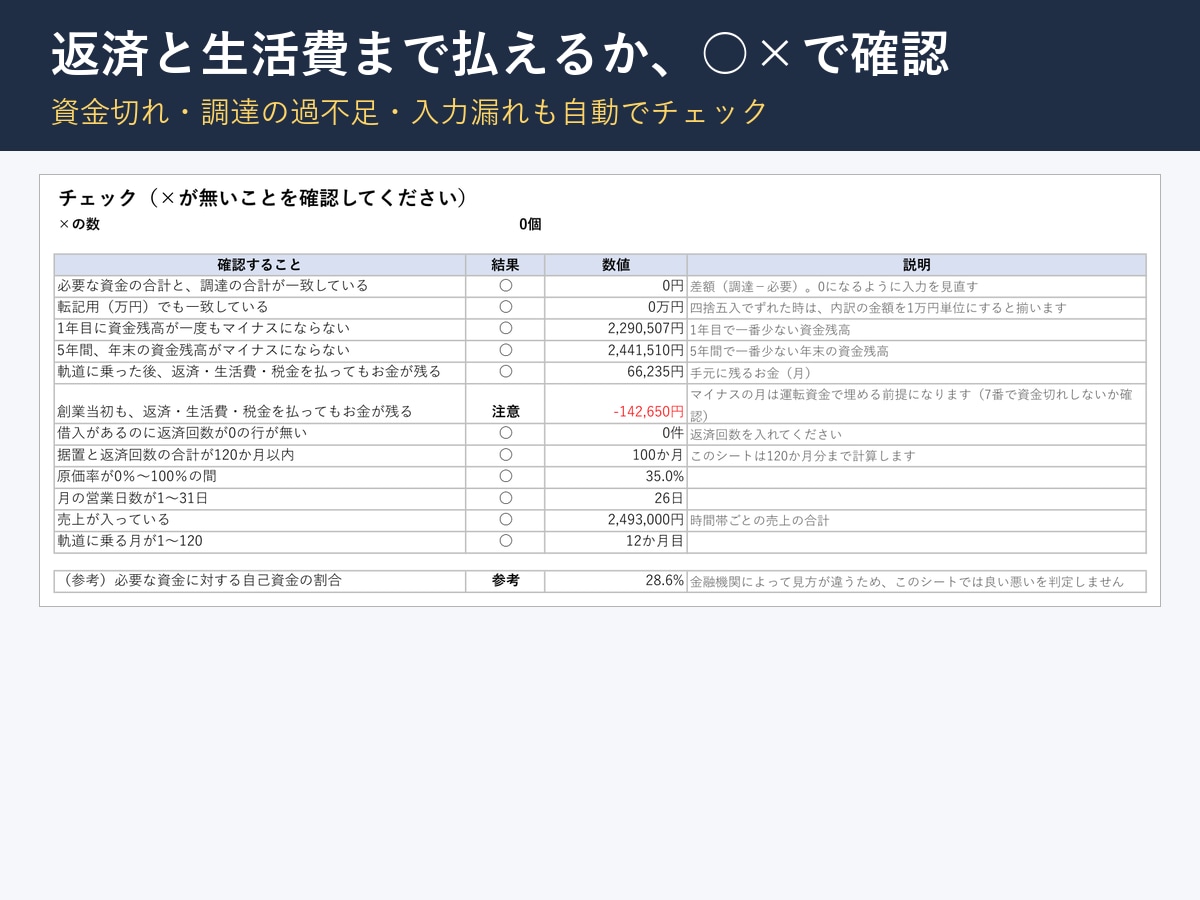Image resolution: width=1200 pixels, height=900 pixels.
Task: Select the ×の数 label cell
Action: click(79, 224)
